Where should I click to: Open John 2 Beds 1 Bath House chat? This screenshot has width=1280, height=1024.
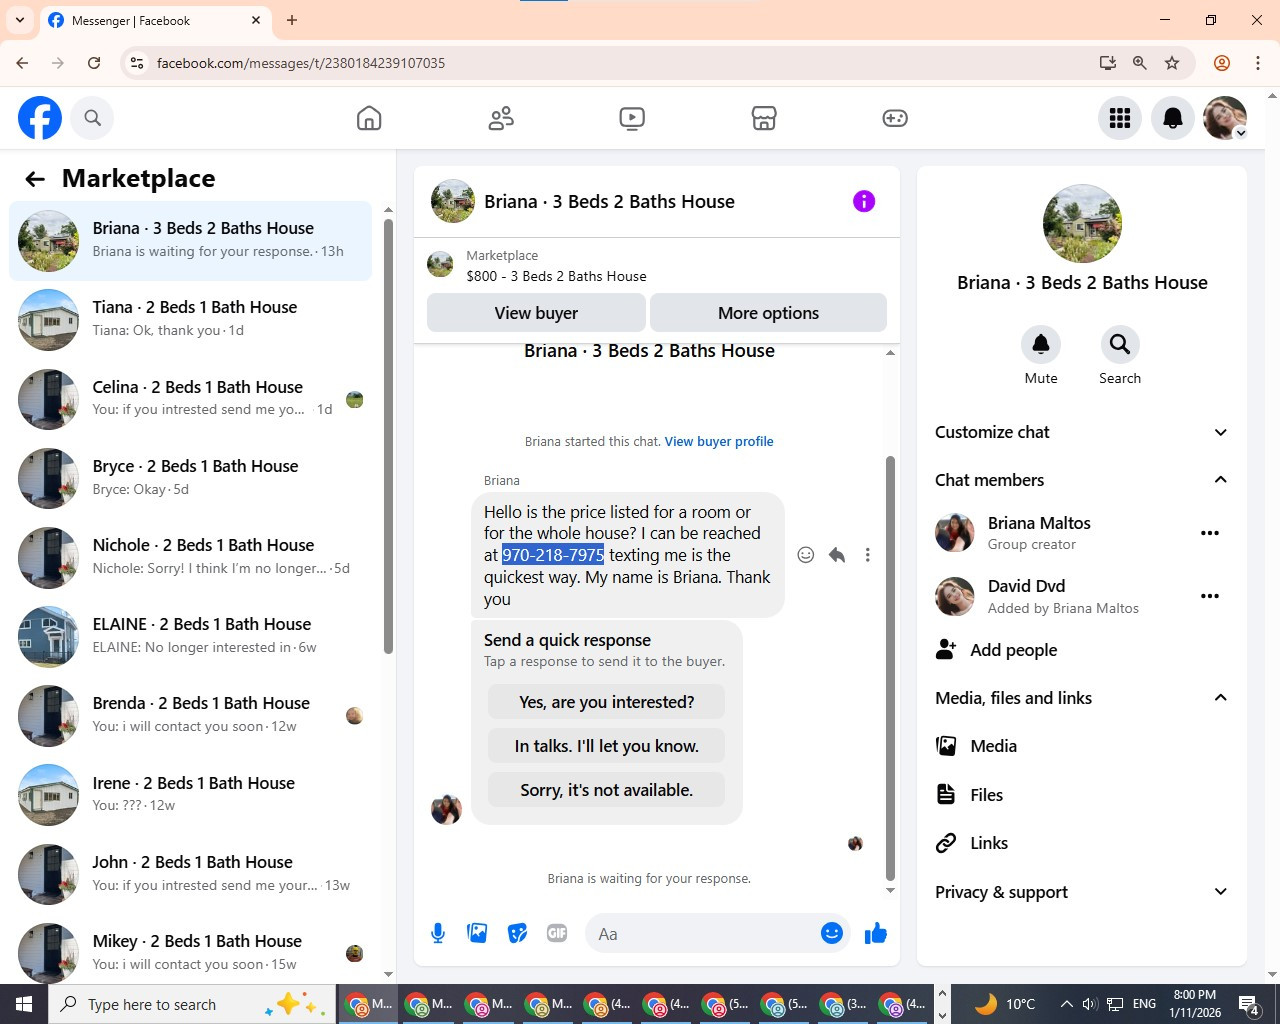(x=190, y=874)
